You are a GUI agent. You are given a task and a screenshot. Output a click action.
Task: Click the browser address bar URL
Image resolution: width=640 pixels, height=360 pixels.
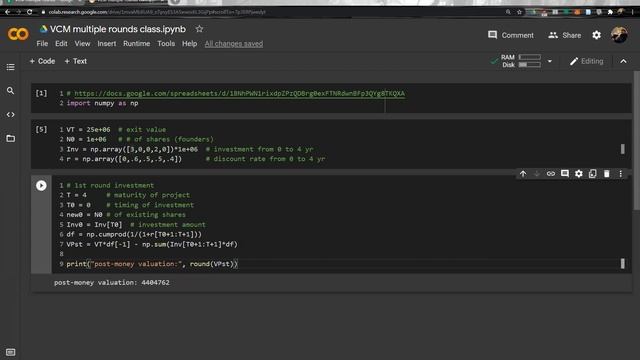[157, 12]
